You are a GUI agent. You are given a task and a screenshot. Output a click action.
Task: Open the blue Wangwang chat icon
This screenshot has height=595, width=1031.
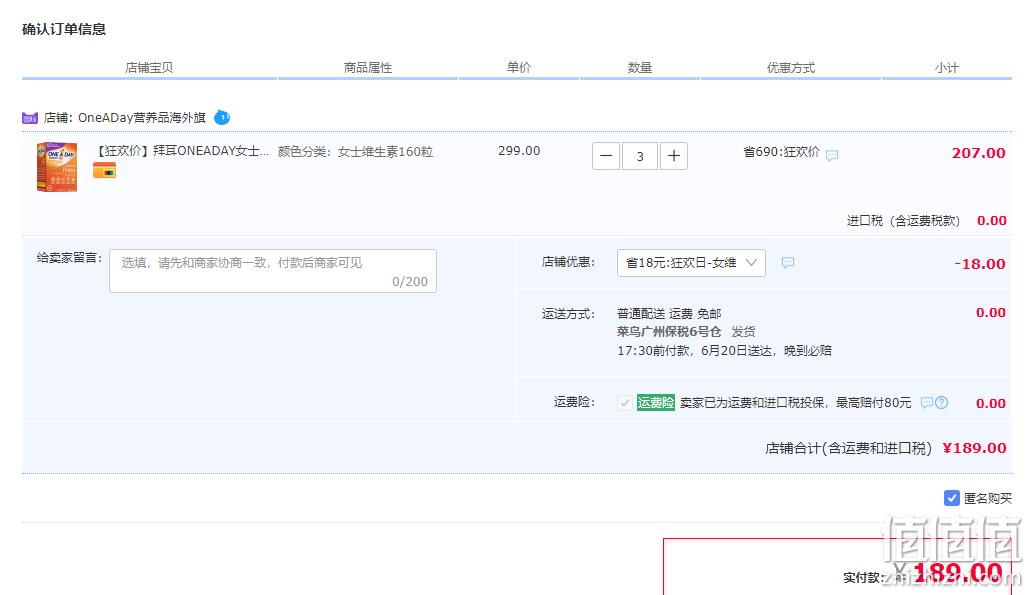[x=222, y=117]
